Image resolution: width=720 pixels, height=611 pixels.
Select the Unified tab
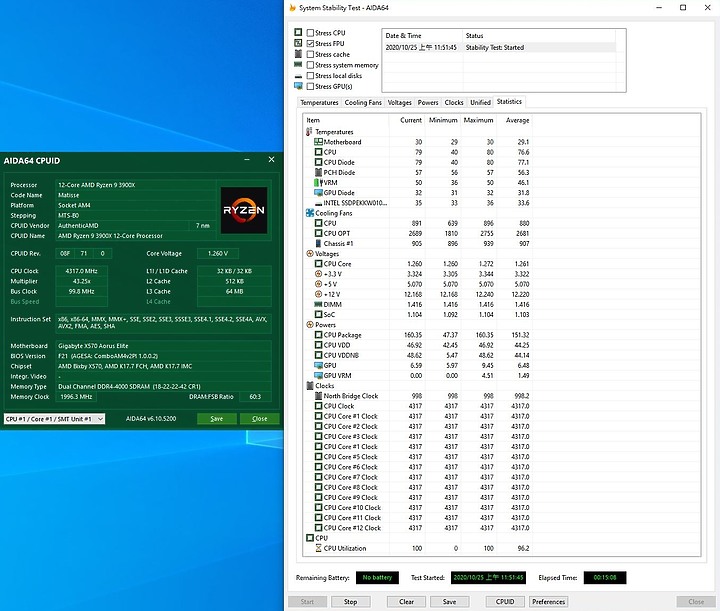pos(480,102)
